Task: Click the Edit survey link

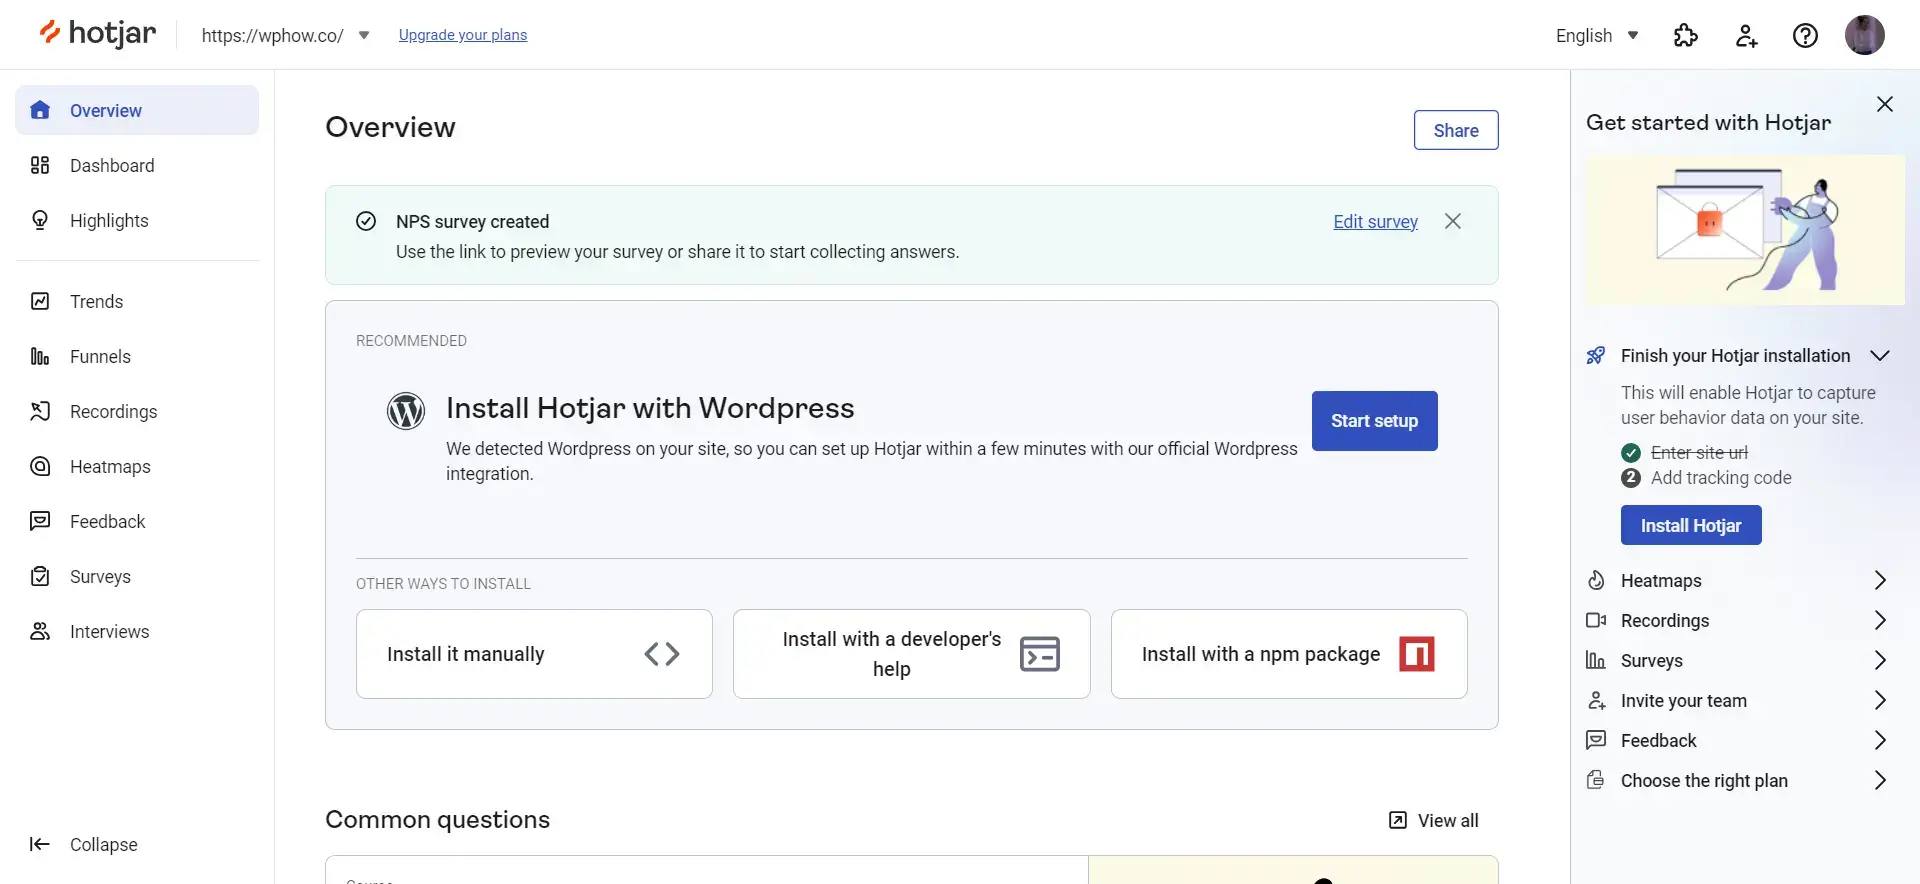Action: (x=1375, y=221)
